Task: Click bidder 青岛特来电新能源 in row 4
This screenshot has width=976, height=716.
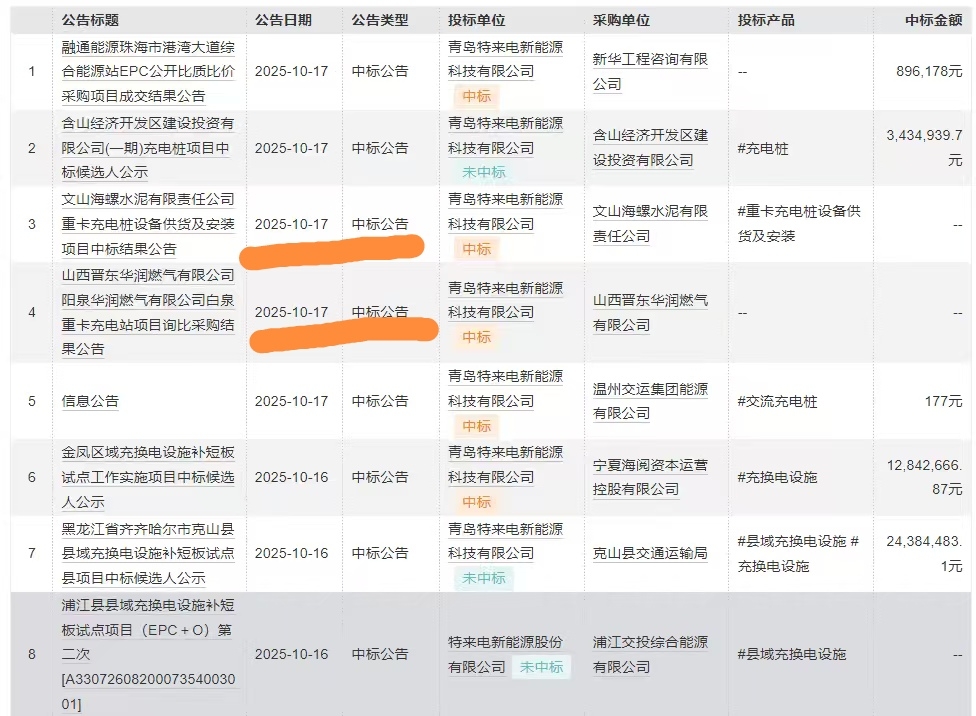Action: tap(505, 300)
